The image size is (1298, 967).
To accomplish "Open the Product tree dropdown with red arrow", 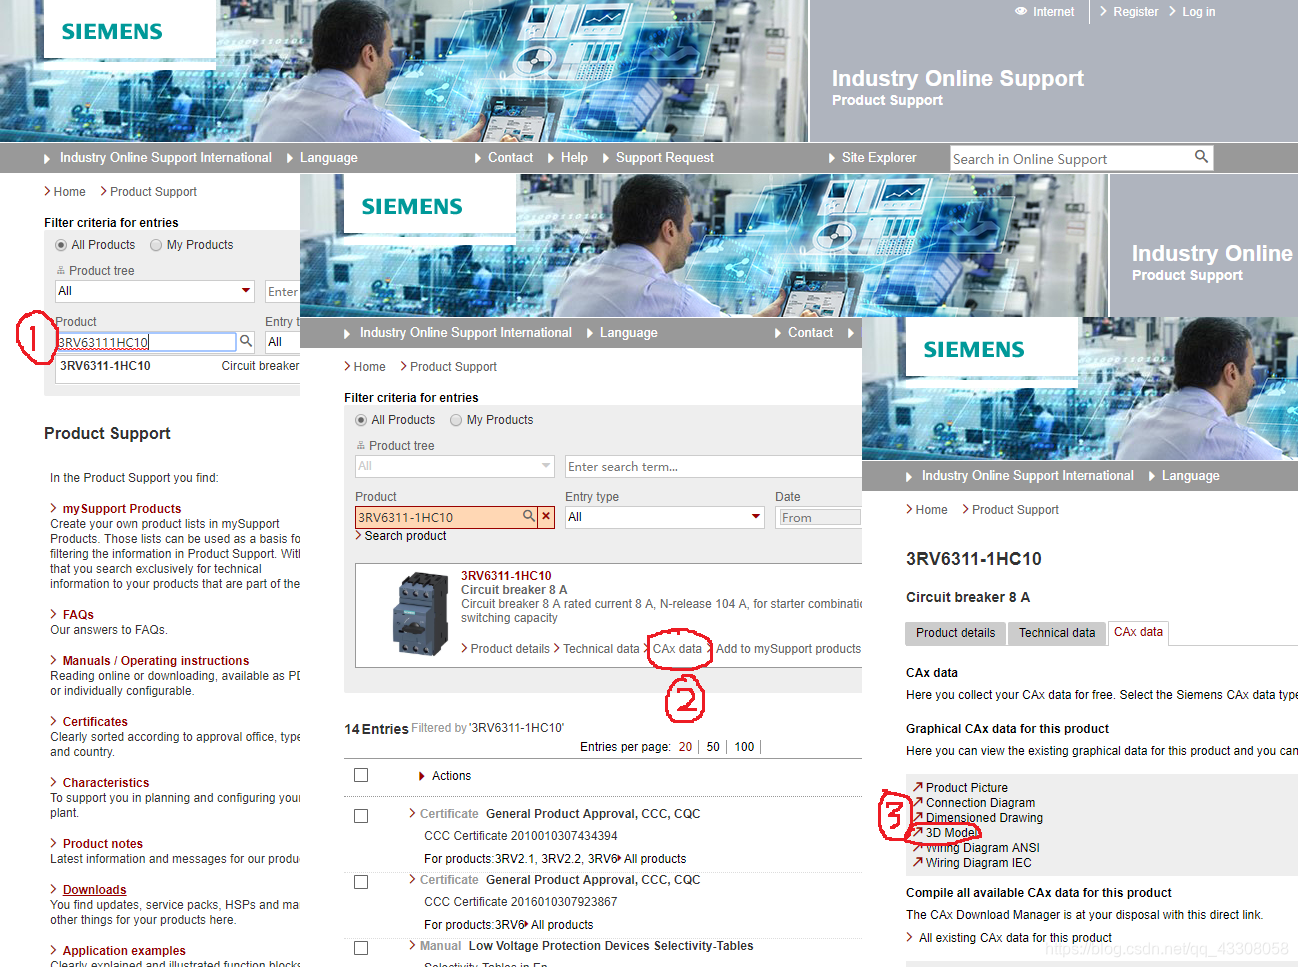I will point(246,291).
